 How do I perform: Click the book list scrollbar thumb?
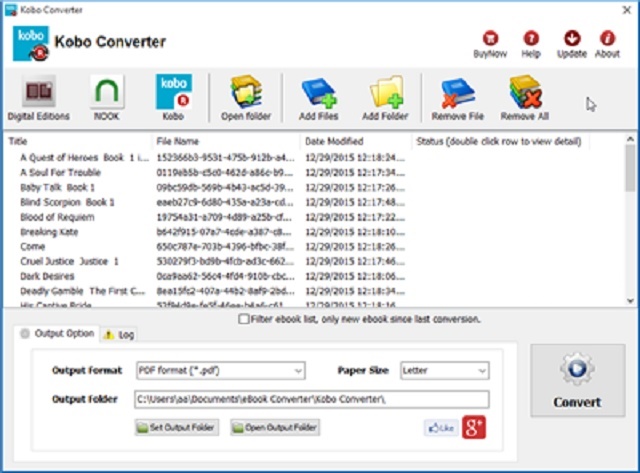[630, 167]
